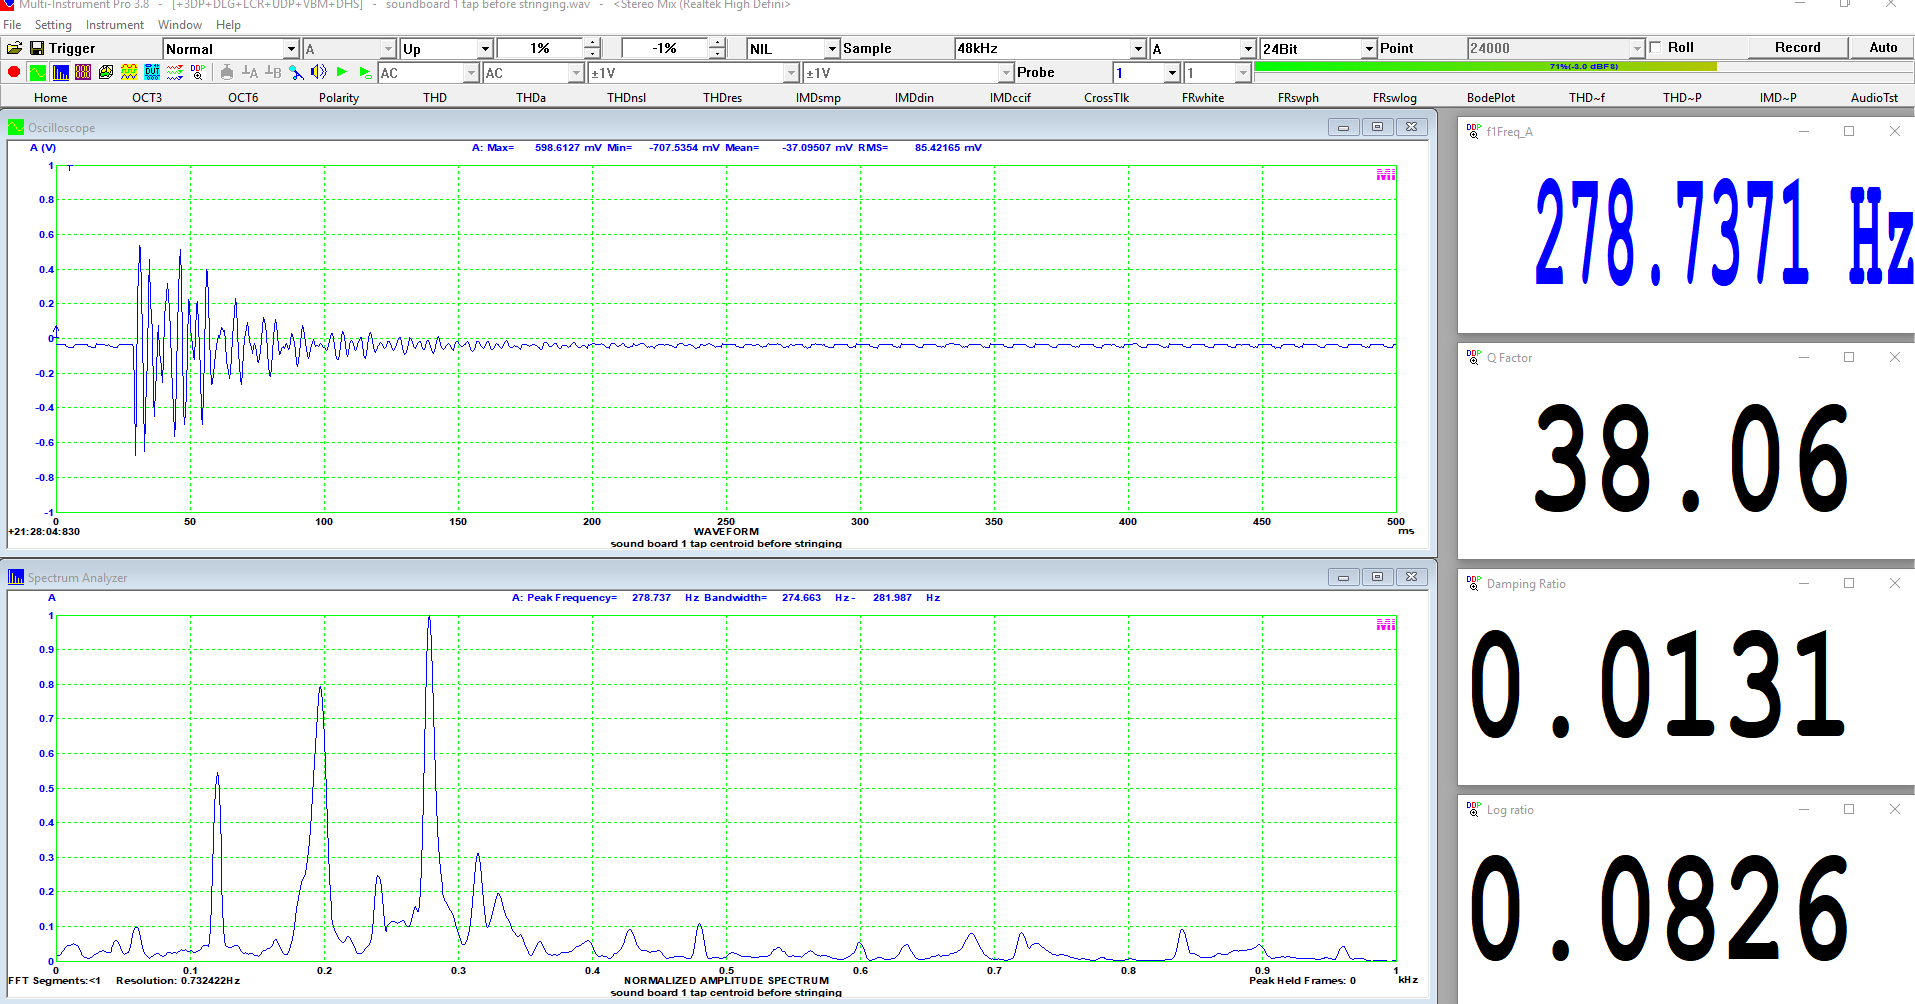Click the open file folder icon
The width and height of the screenshot is (1915, 1004).
pos(14,48)
